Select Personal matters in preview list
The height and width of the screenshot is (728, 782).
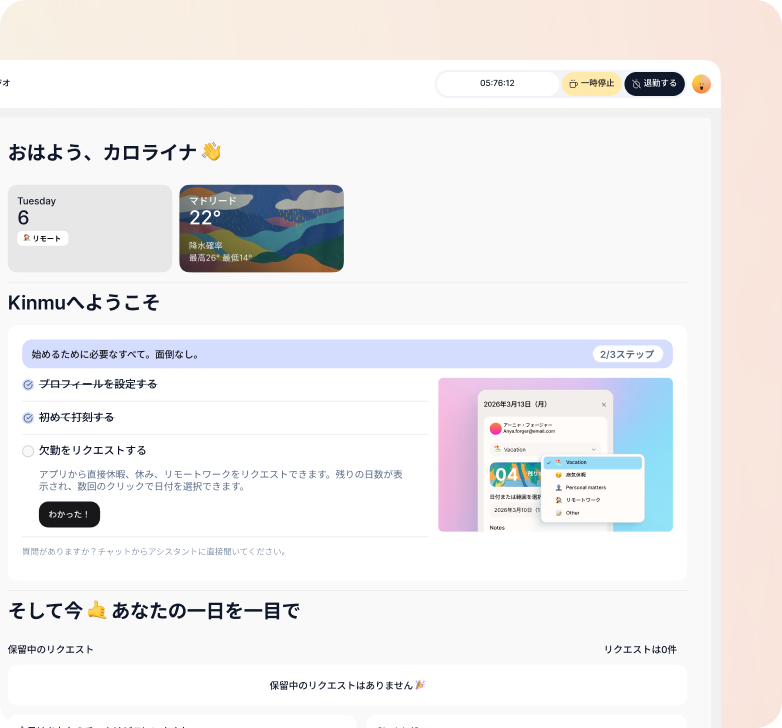(x=592, y=487)
